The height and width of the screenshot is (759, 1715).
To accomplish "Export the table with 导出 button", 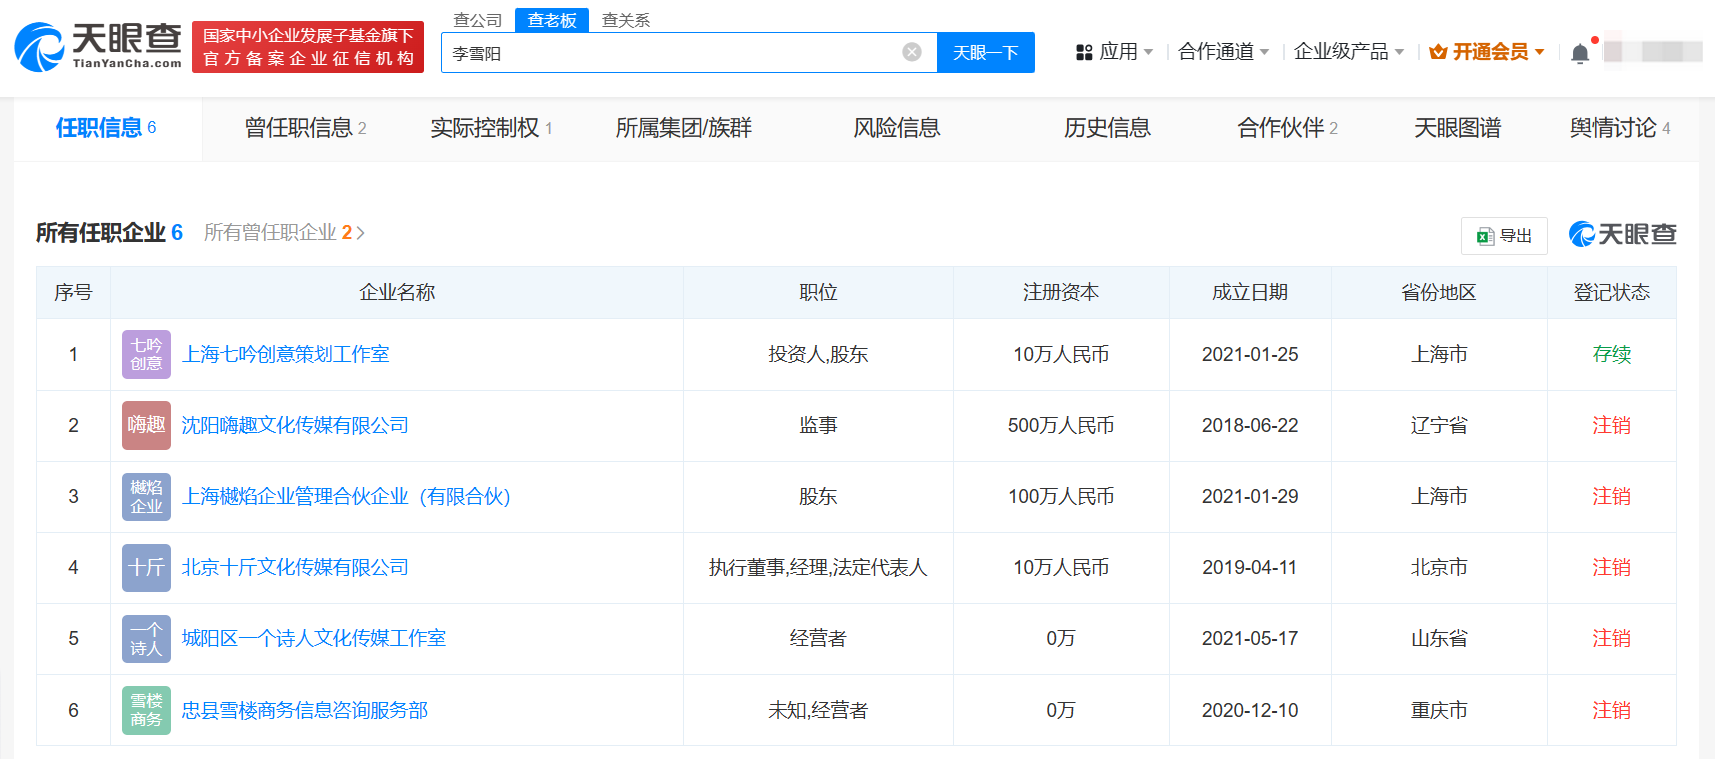I will coord(1503,236).
